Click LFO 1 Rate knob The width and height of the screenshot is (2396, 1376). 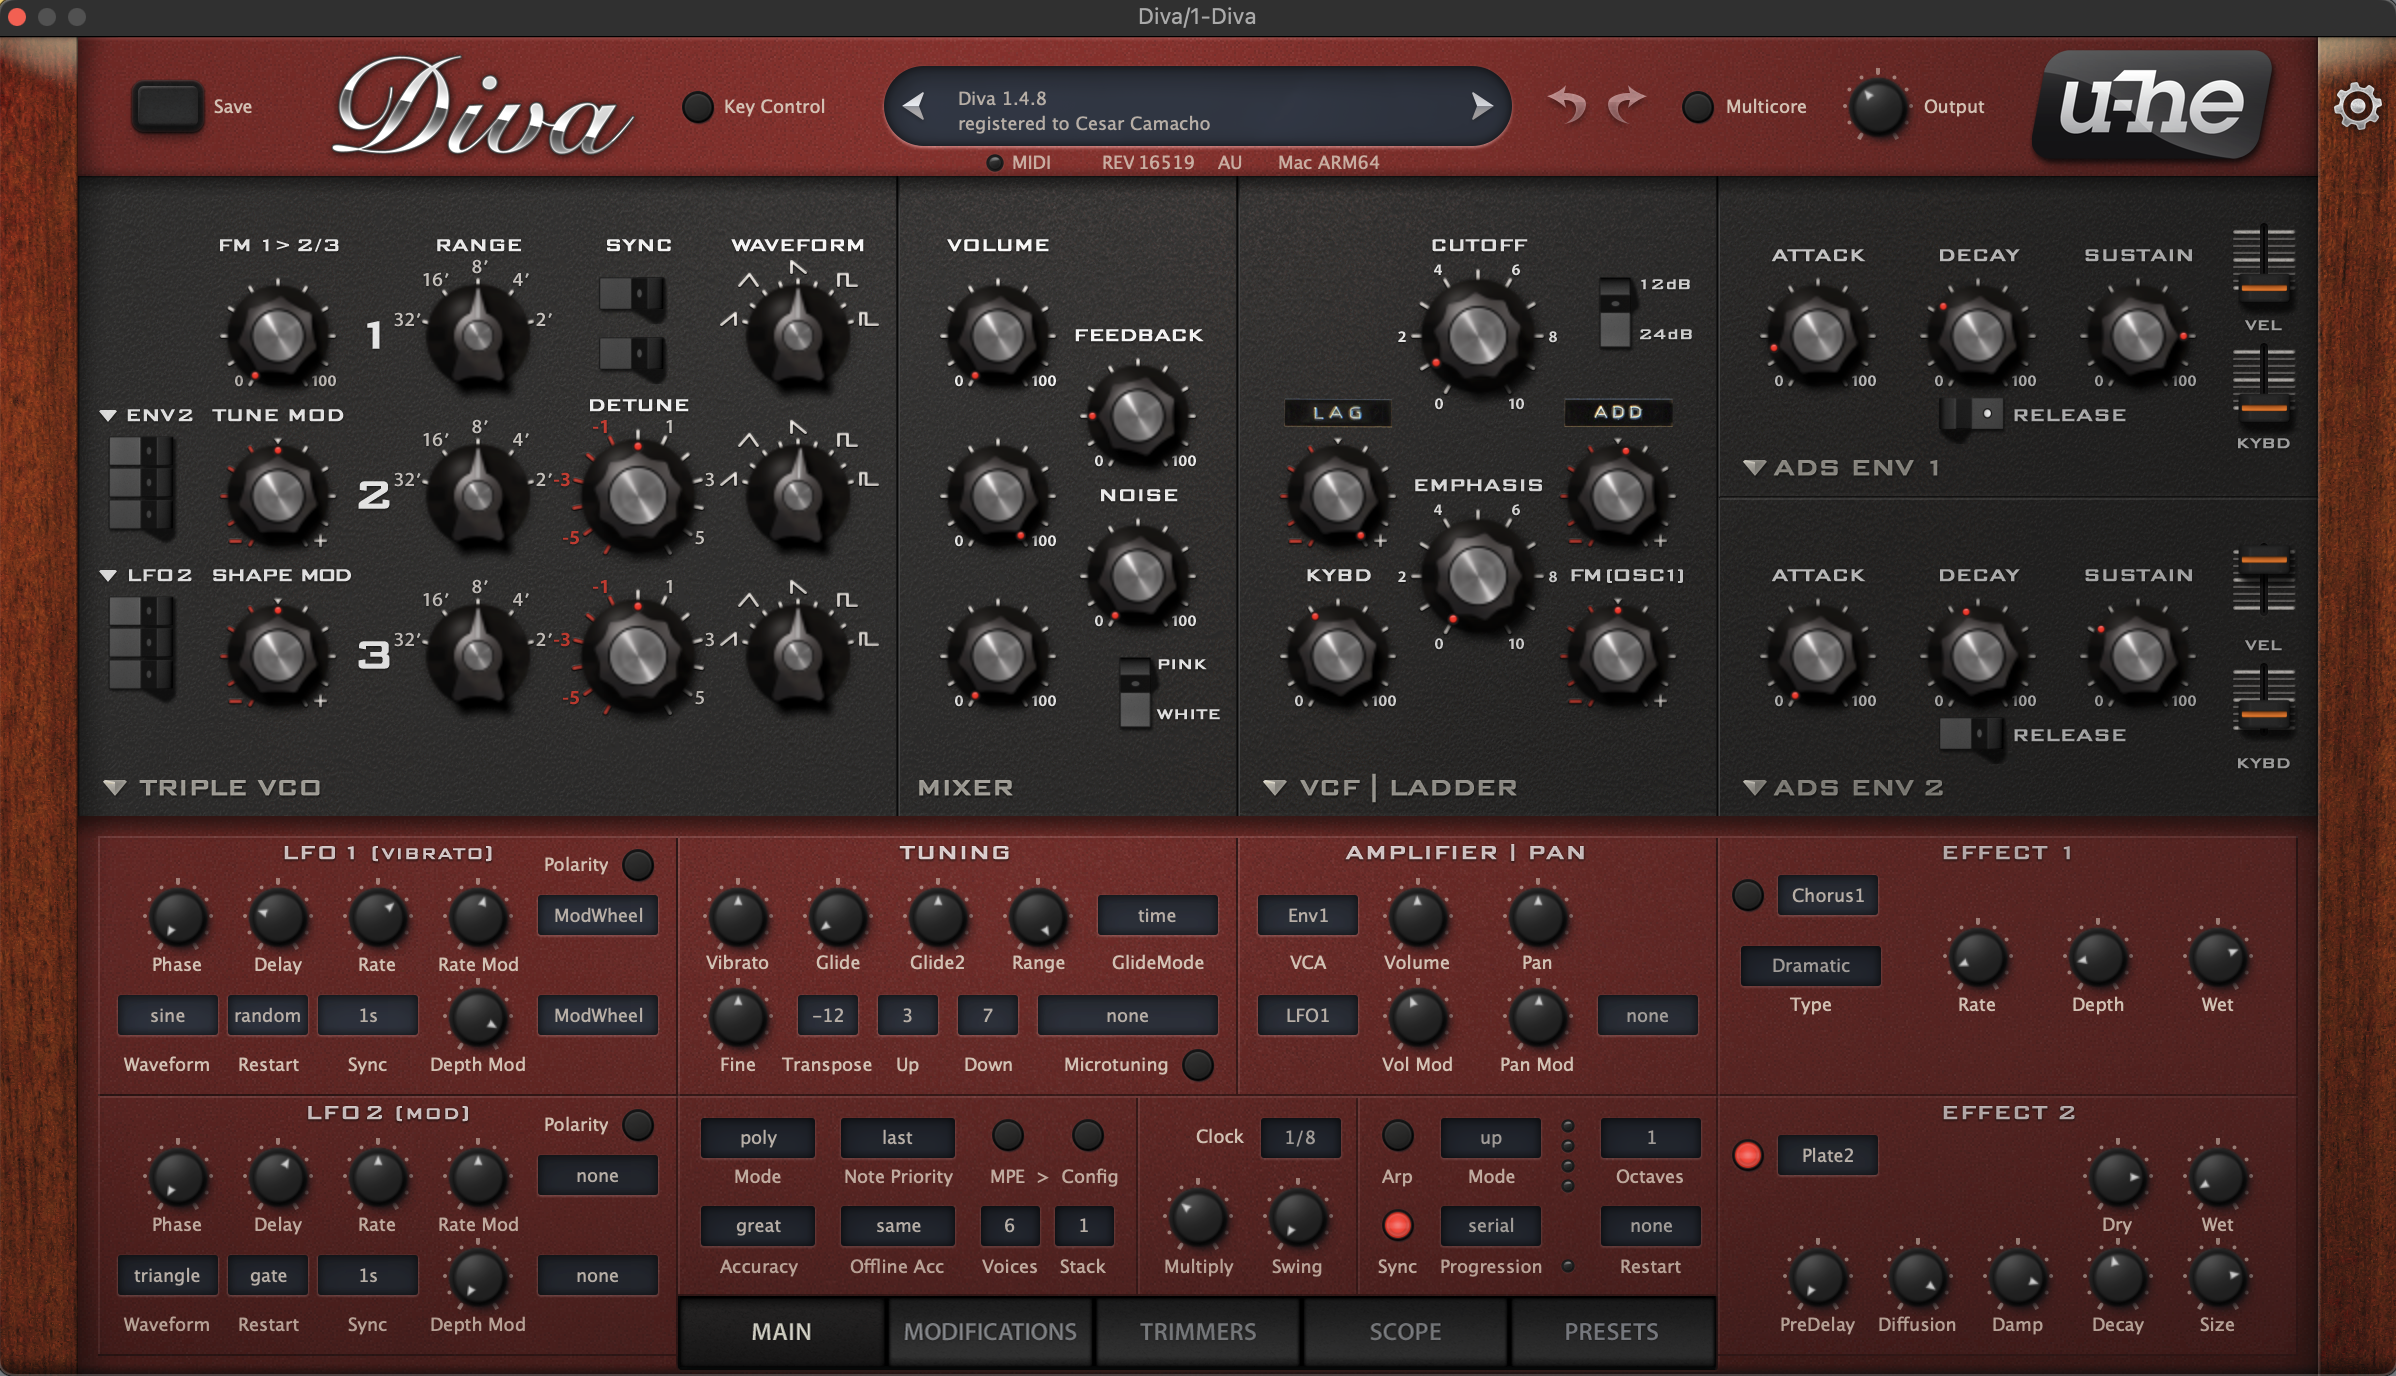coord(377,918)
